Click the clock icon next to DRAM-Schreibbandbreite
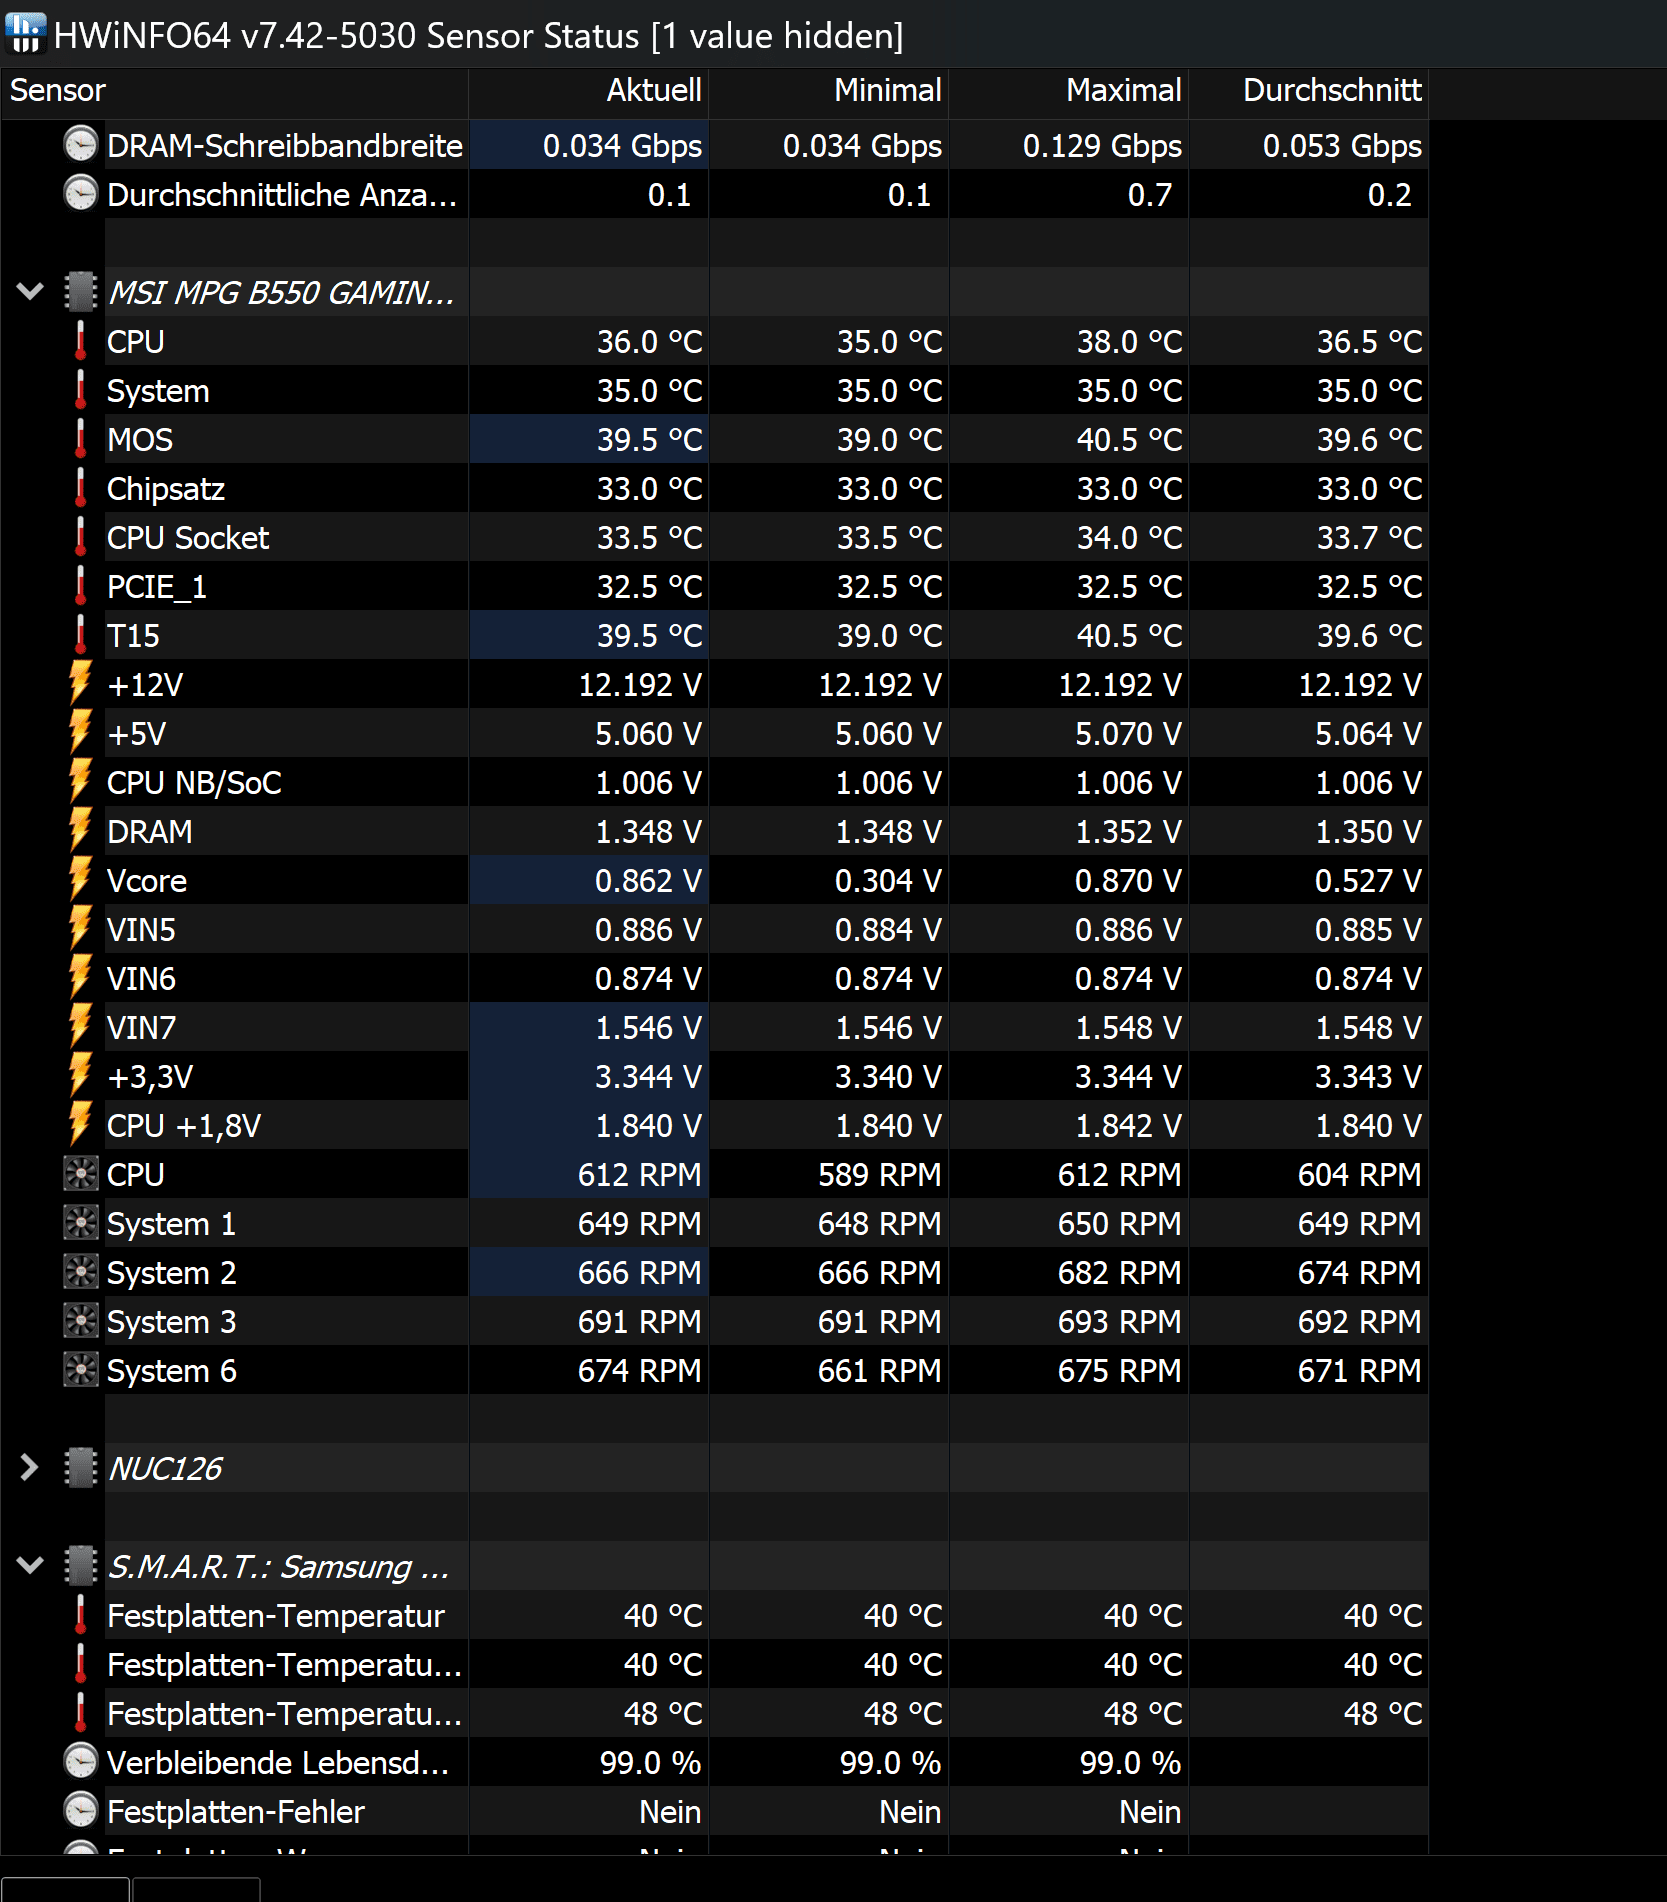 click(80, 145)
